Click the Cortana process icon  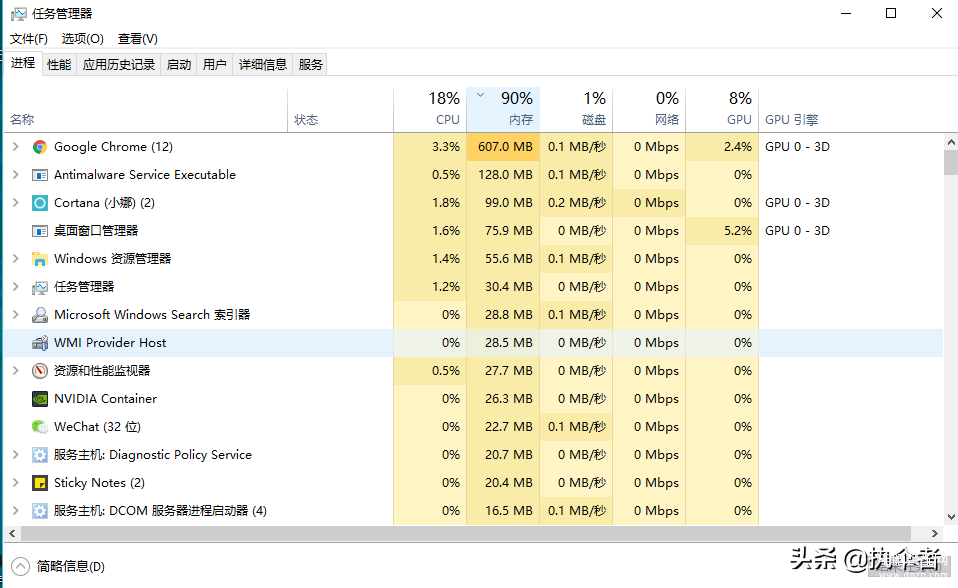[40, 203]
